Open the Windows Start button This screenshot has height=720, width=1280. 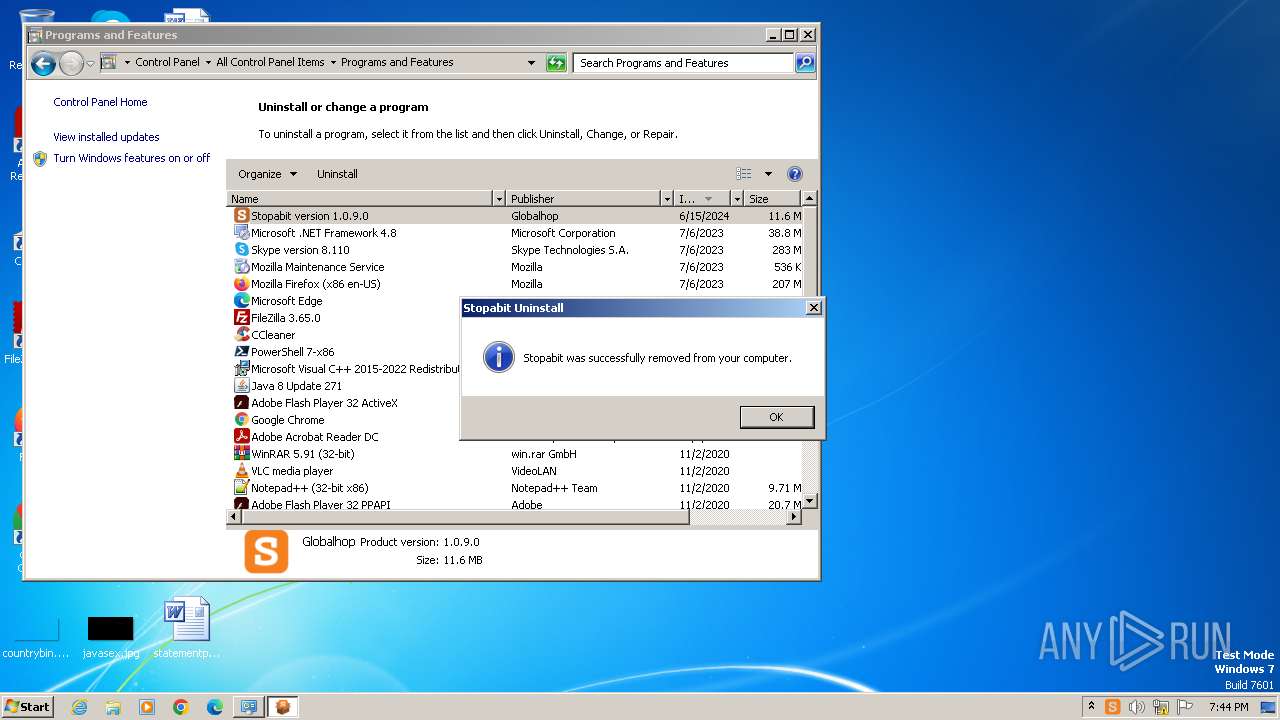(x=27, y=707)
